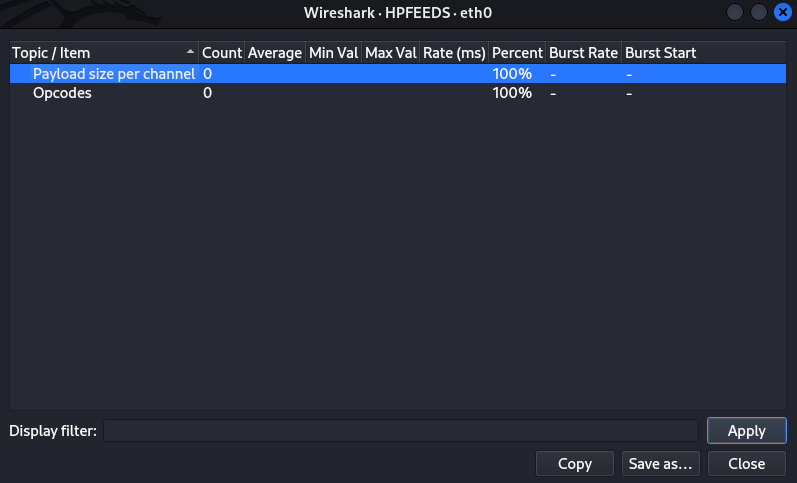Click the minimize window icon

coord(735,13)
